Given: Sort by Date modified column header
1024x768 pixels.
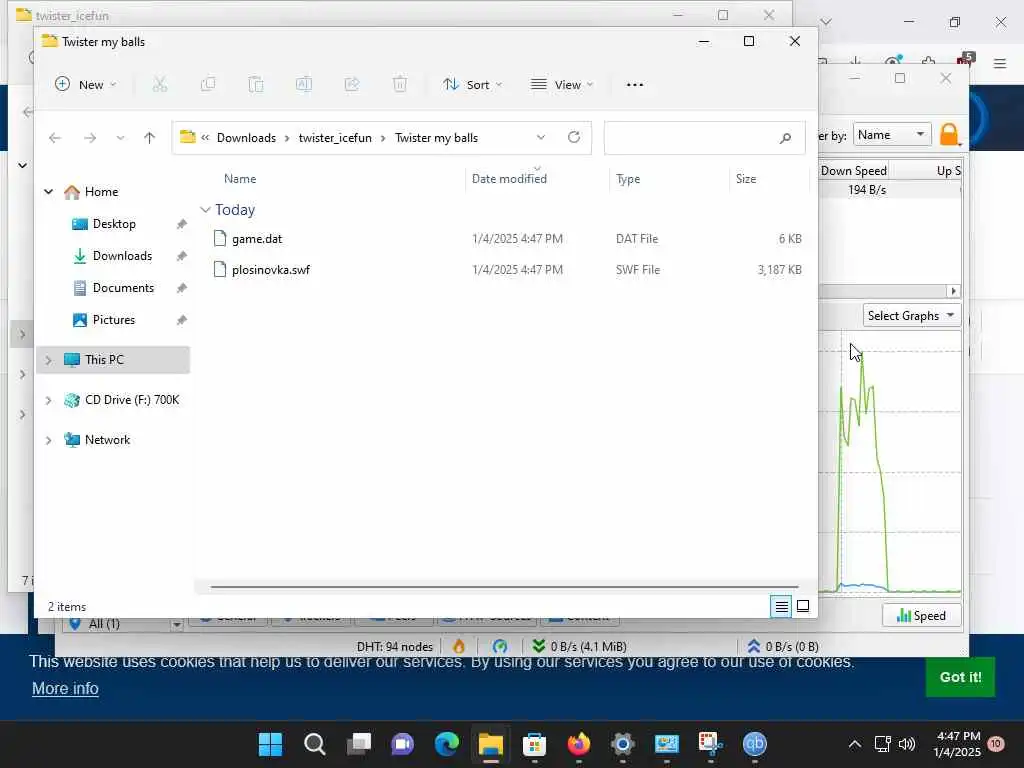Looking at the screenshot, I should (x=509, y=179).
